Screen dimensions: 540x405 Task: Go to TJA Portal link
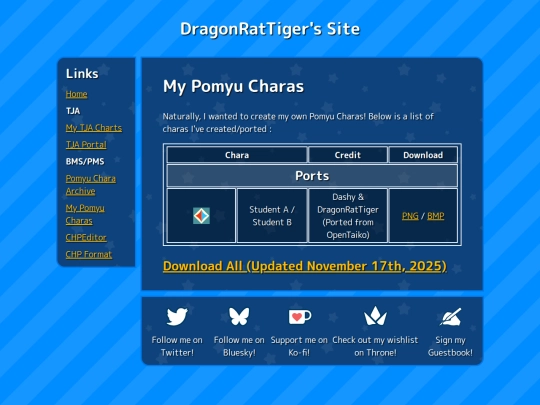click(x=86, y=145)
